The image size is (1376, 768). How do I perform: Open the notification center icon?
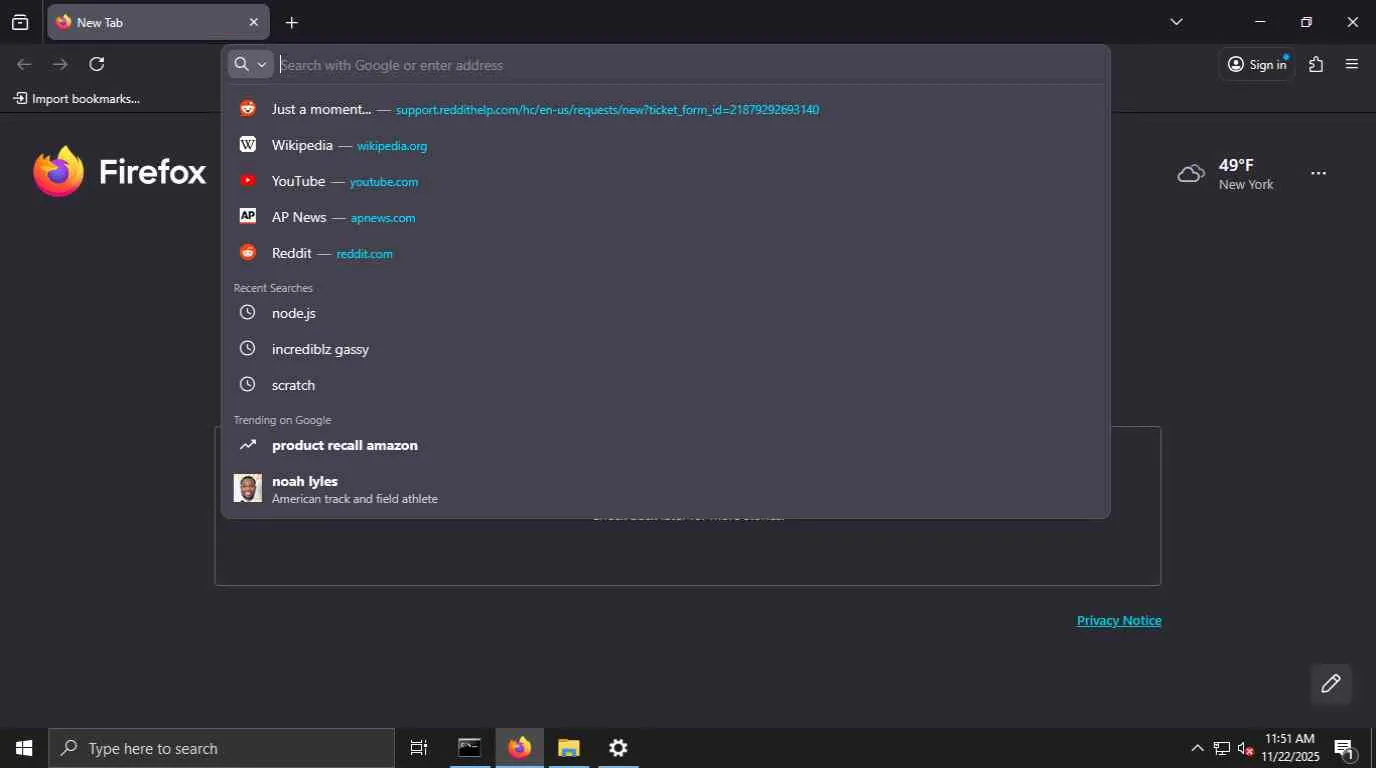click(x=1345, y=748)
